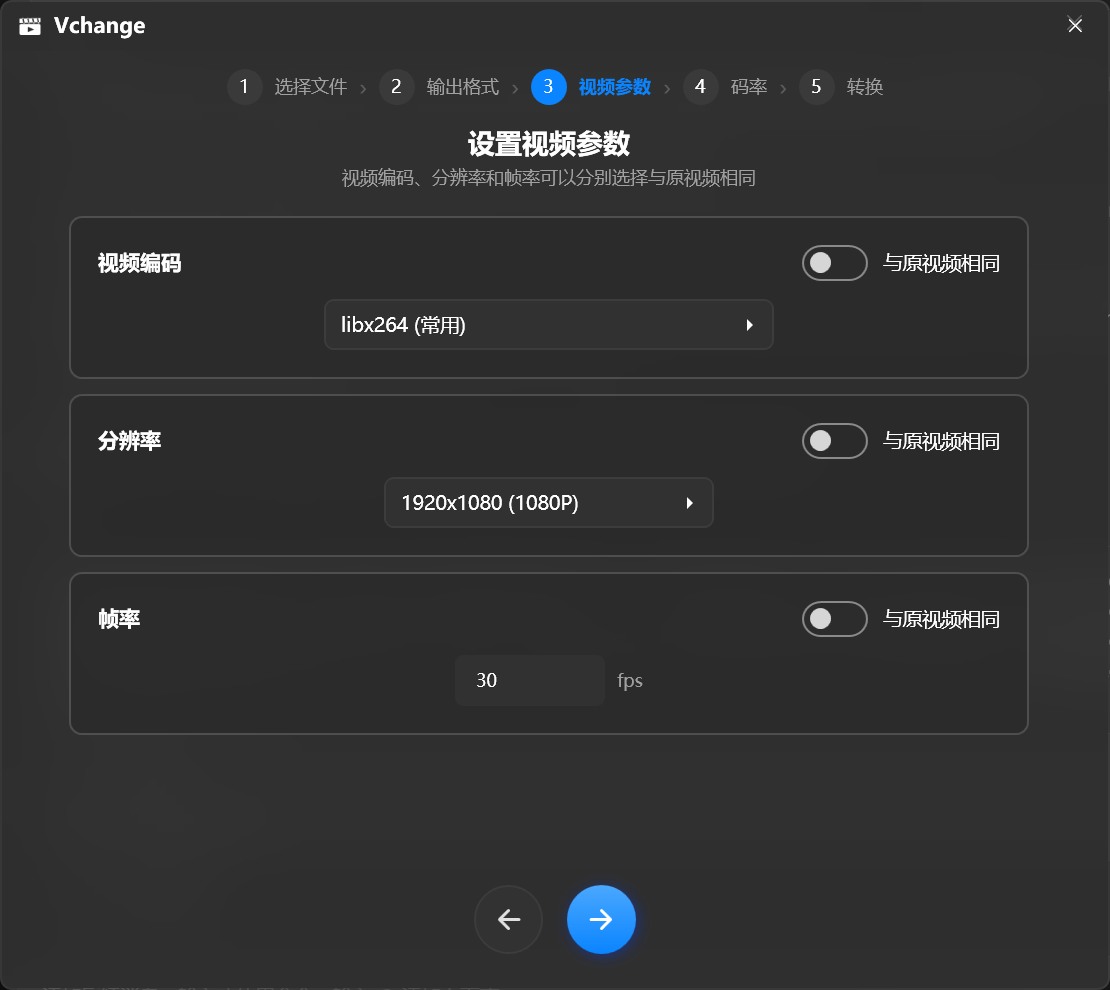Open the libx264 (常用) codec dropdown

point(549,324)
